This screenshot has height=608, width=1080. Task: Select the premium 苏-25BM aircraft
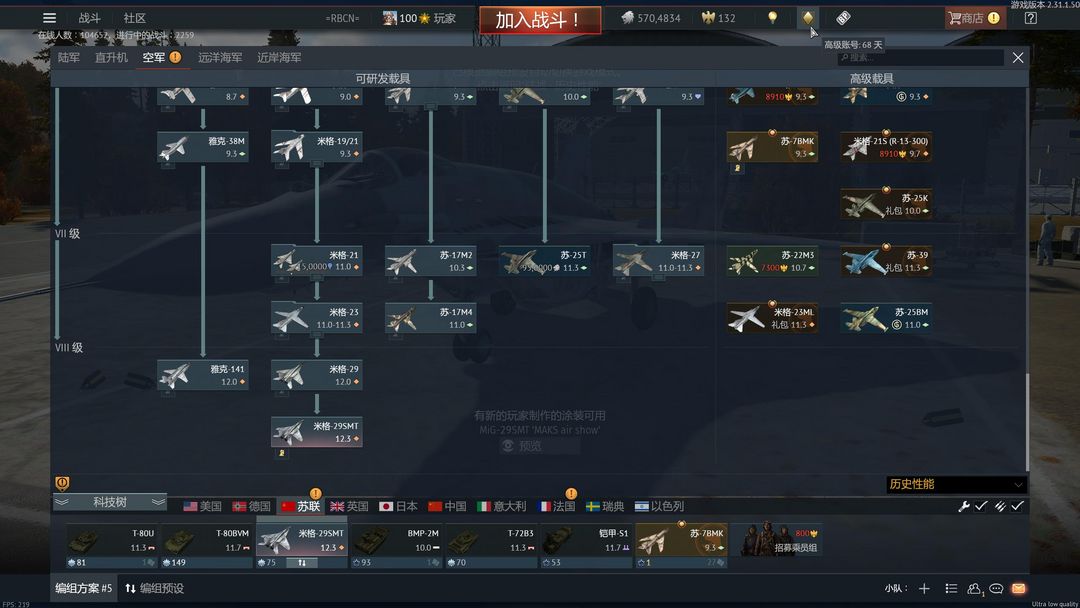(x=886, y=318)
